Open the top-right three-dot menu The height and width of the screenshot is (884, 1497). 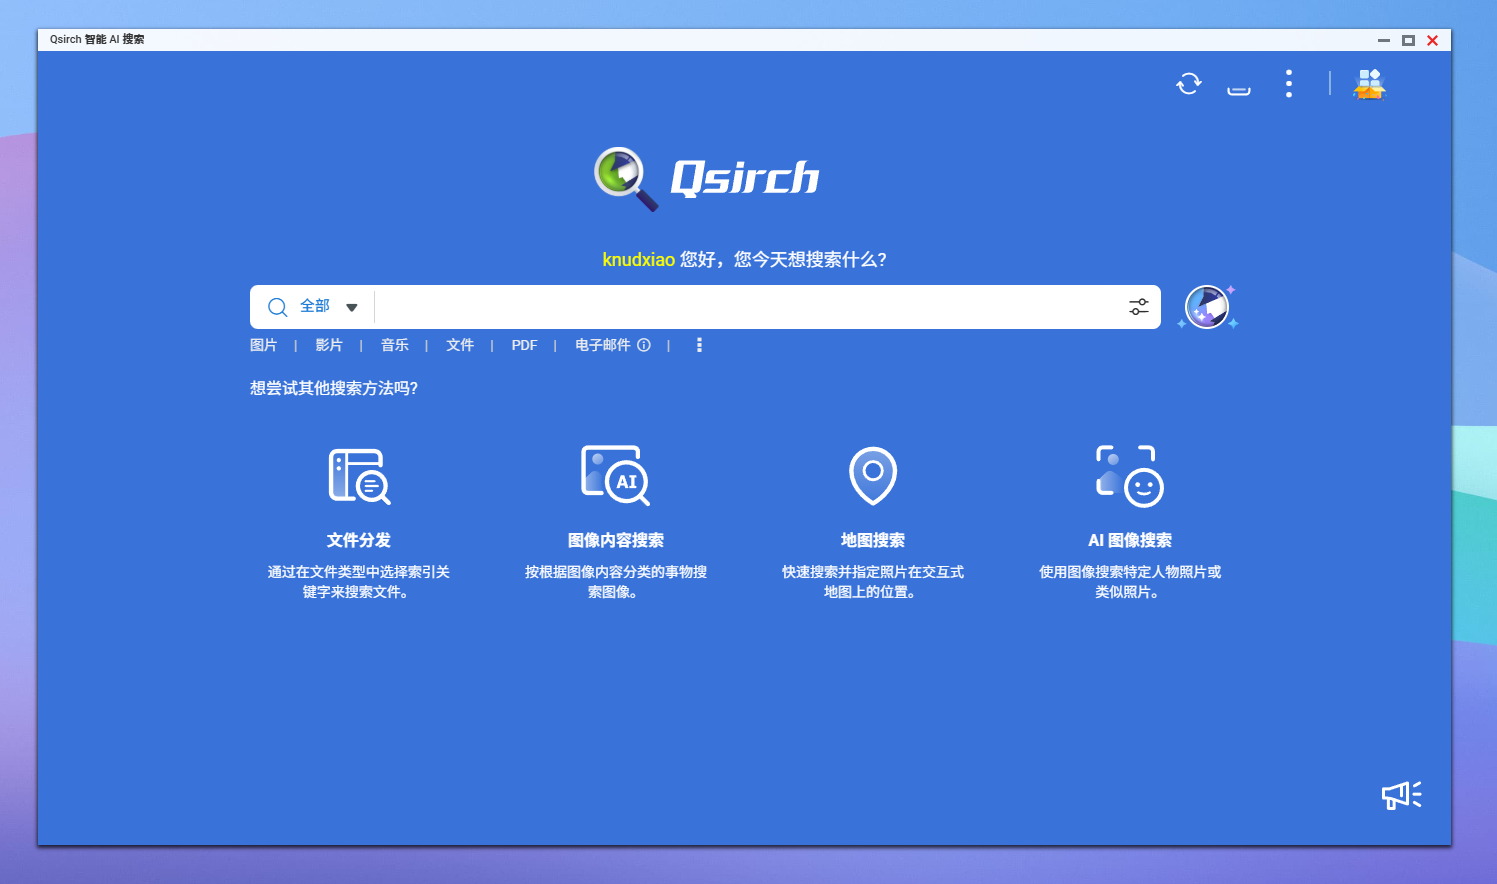click(x=1289, y=84)
